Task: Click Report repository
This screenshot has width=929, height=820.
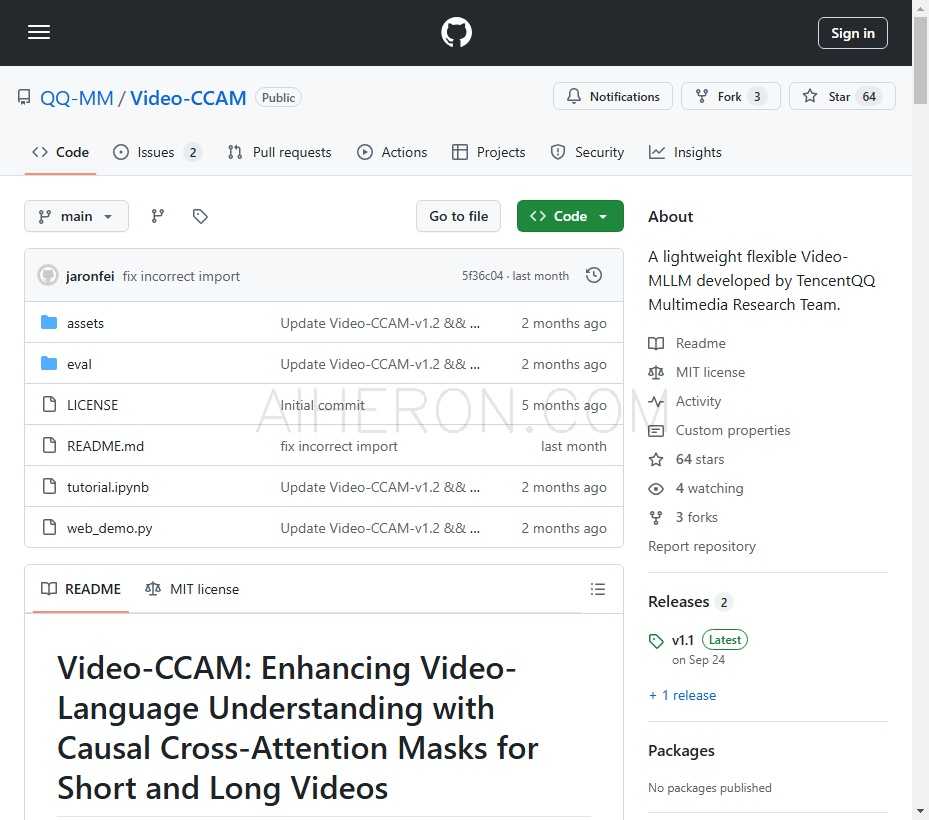Action: (701, 546)
